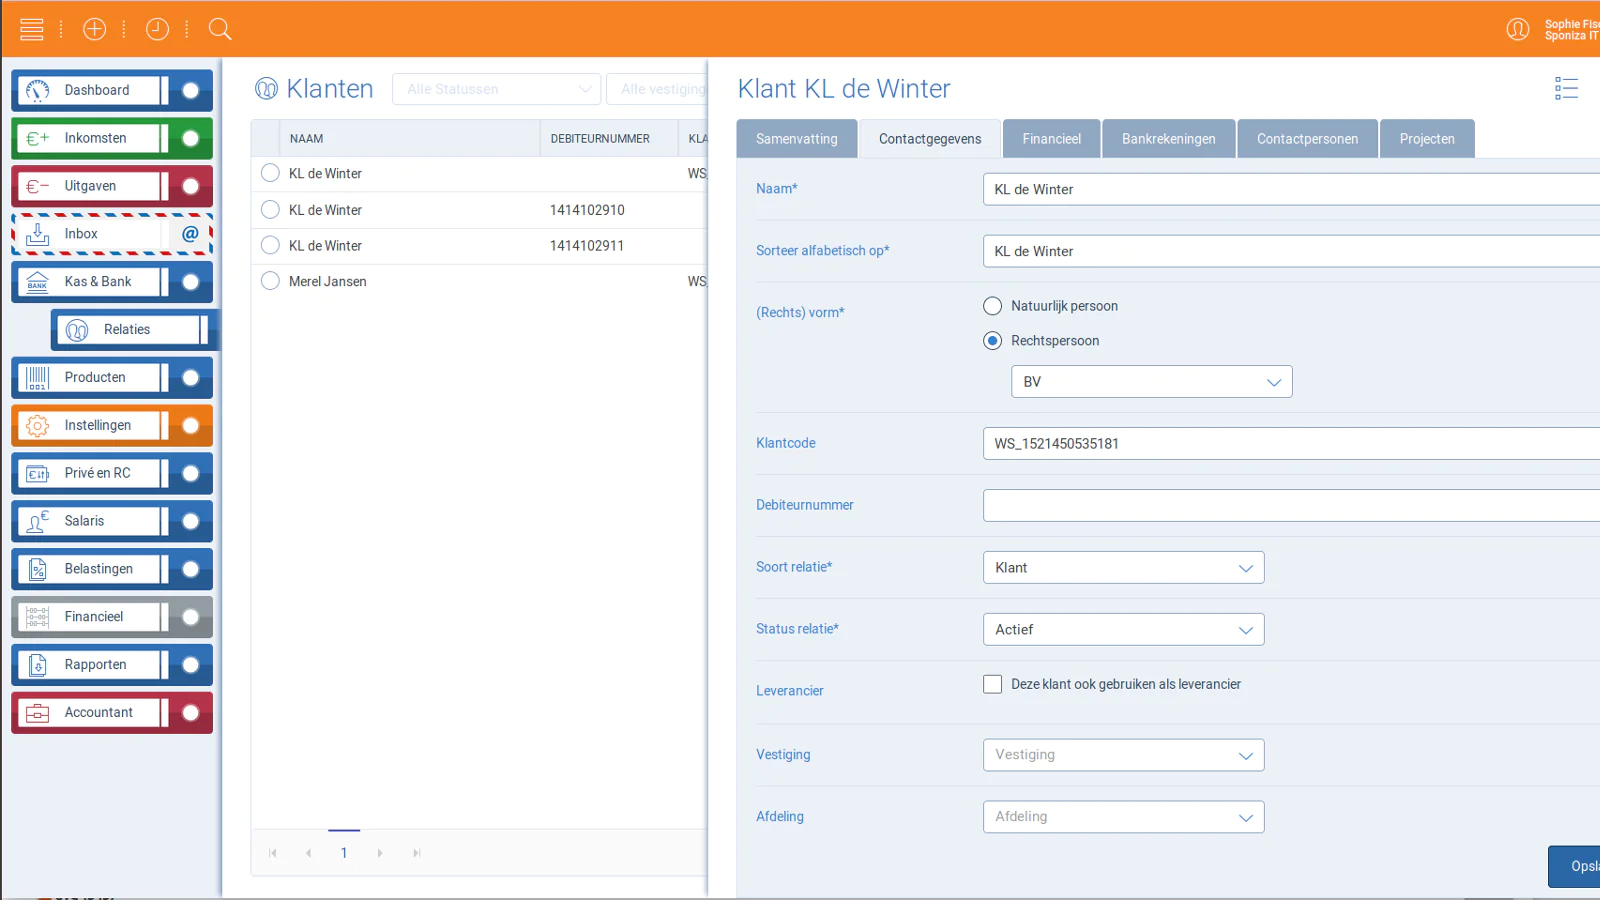Open Relaties in the sidebar
Image resolution: width=1600 pixels, height=900 pixels.
127,330
